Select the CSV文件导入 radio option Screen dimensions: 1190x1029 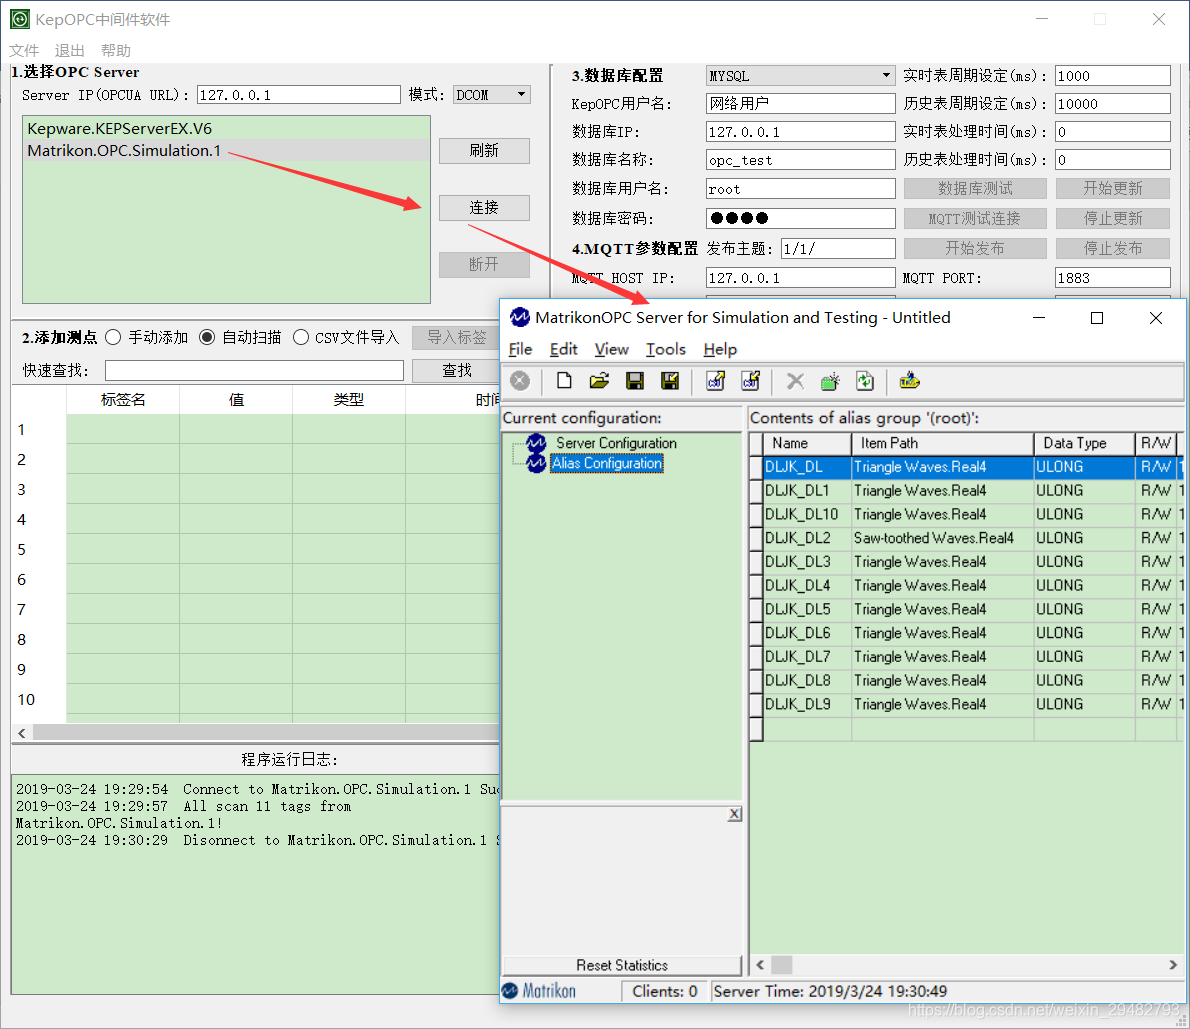(301, 337)
